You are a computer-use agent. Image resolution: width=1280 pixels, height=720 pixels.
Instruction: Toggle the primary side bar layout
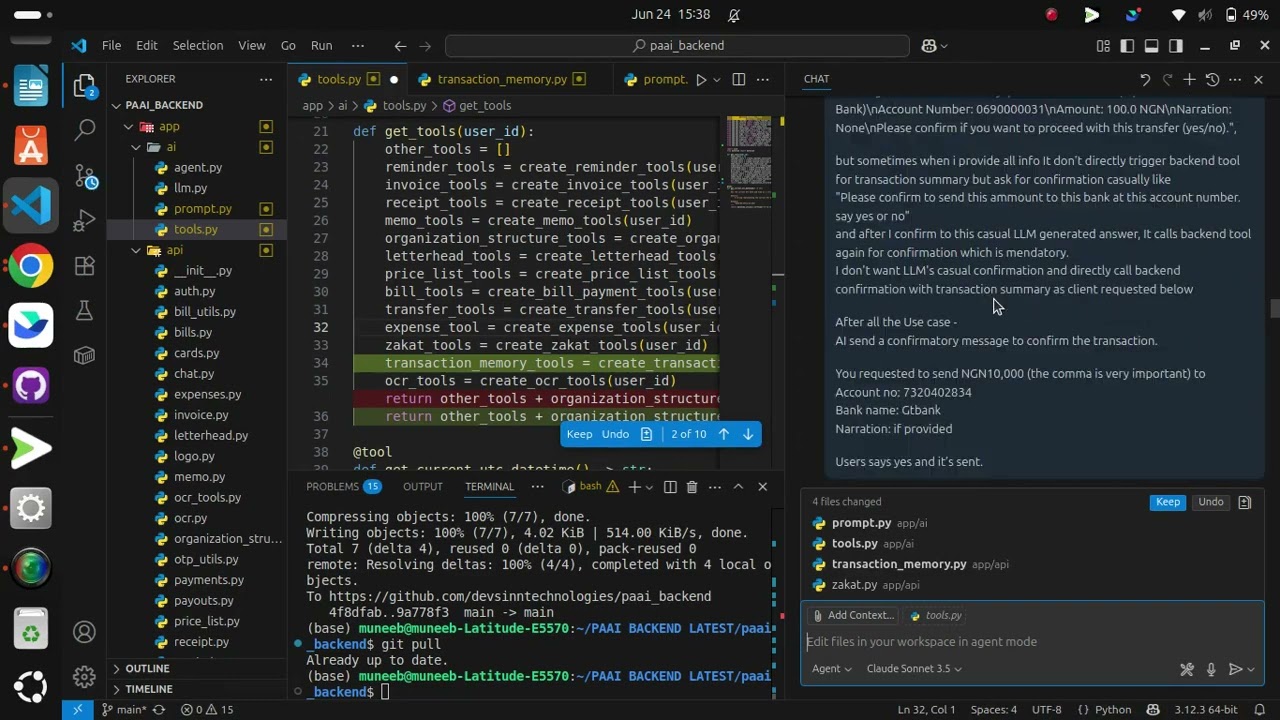[1127, 46]
